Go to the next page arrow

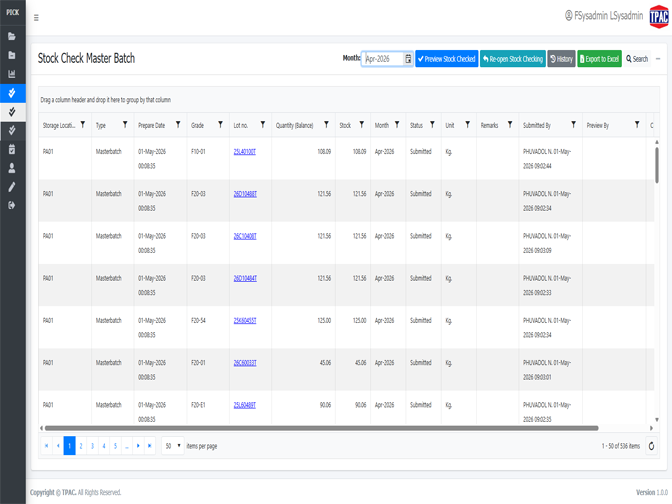pos(138,446)
